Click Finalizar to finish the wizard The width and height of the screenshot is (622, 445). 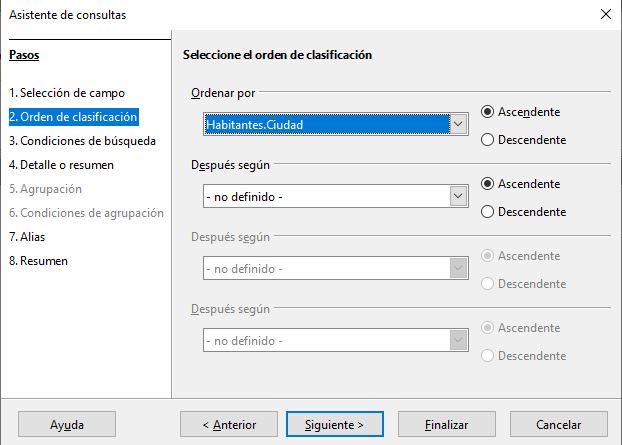tap(447, 424)
